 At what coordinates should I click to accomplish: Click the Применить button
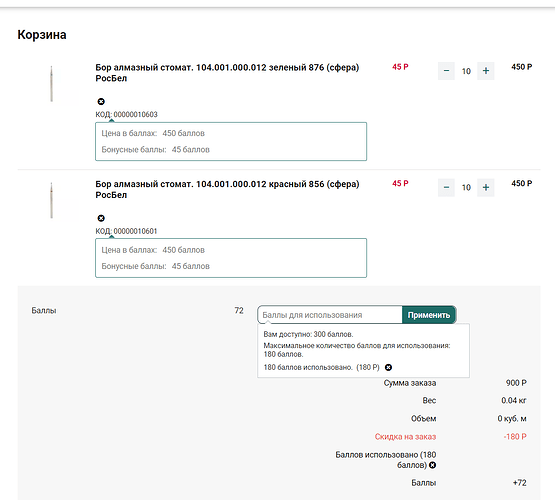(x=429, y=315)
